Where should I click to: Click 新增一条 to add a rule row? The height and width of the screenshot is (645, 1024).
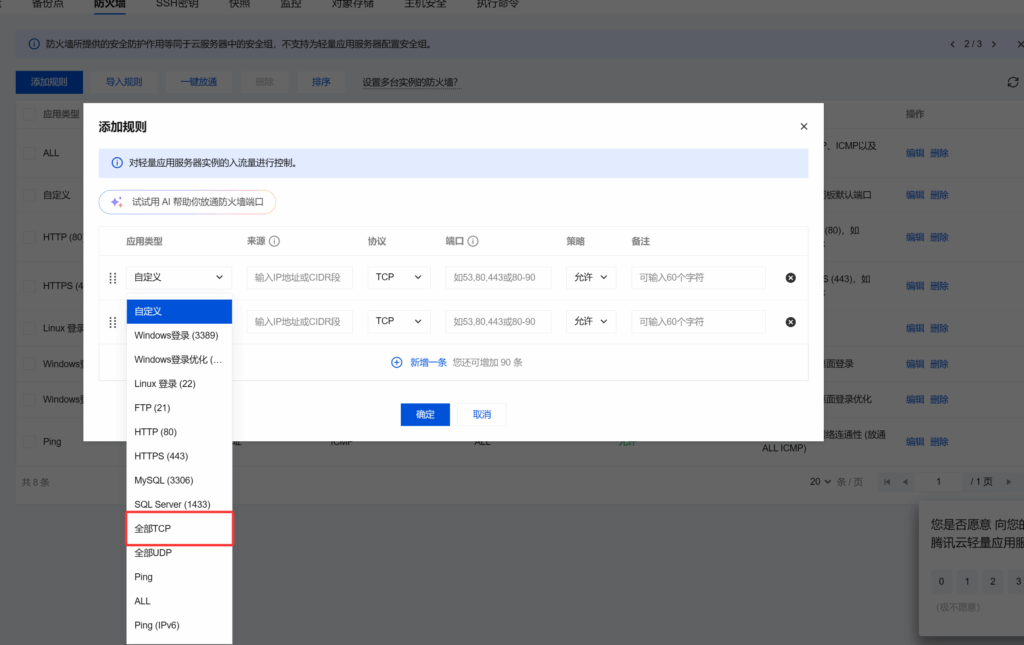(428, 362)
